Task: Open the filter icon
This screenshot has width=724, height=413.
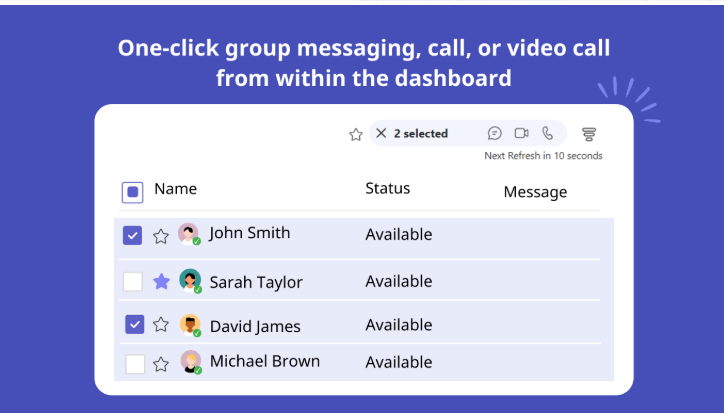Action: (x=589, y=134)
